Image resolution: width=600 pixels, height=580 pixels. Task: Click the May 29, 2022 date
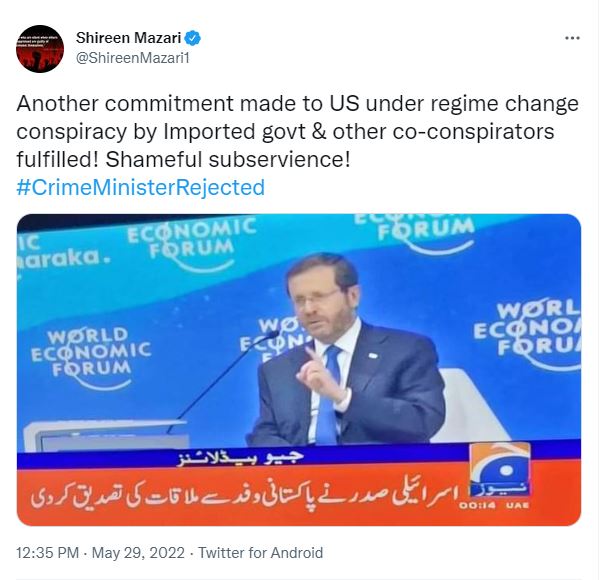point(138,553)
